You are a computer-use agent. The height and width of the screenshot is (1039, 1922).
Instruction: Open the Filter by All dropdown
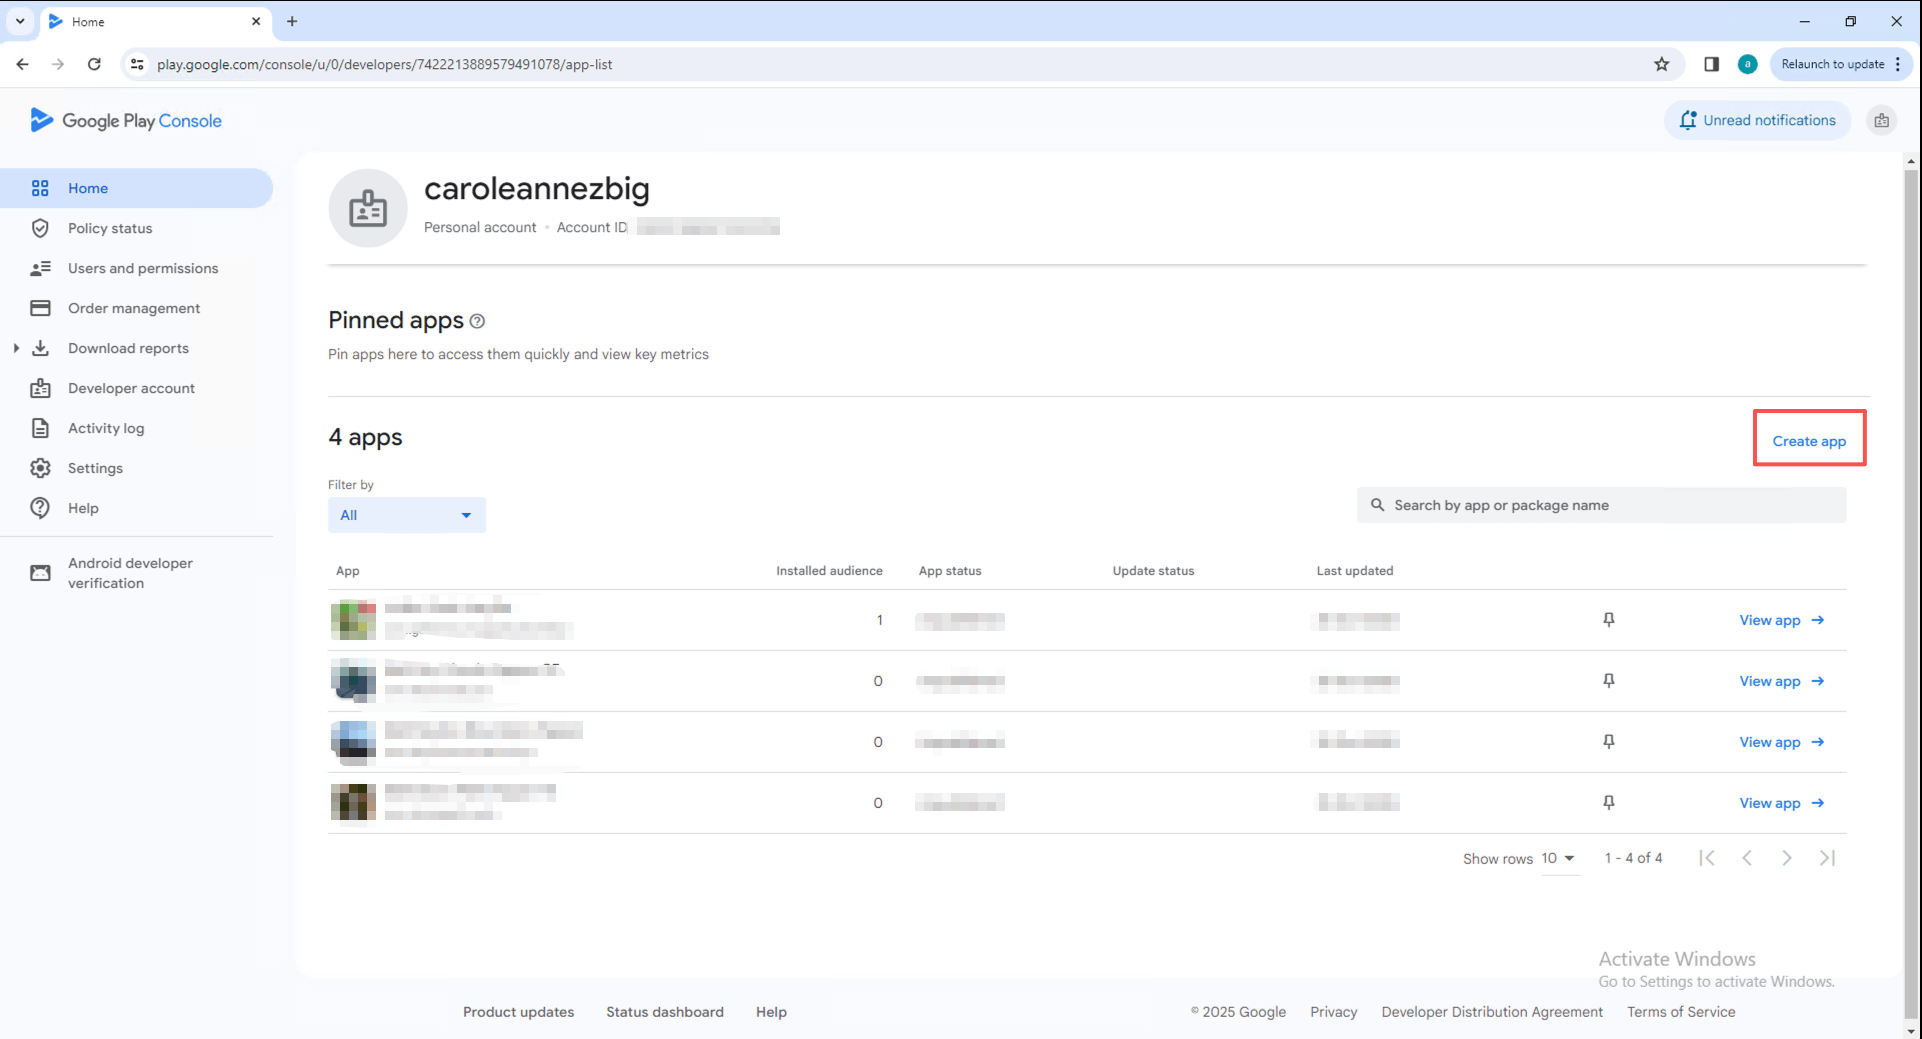pos(406,515)
